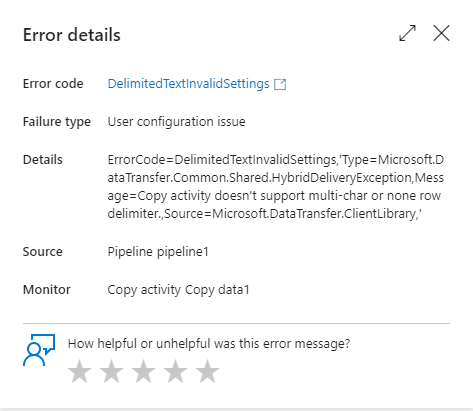
Task: Click the feedback person icon
Action: click(x=39, y=350)
